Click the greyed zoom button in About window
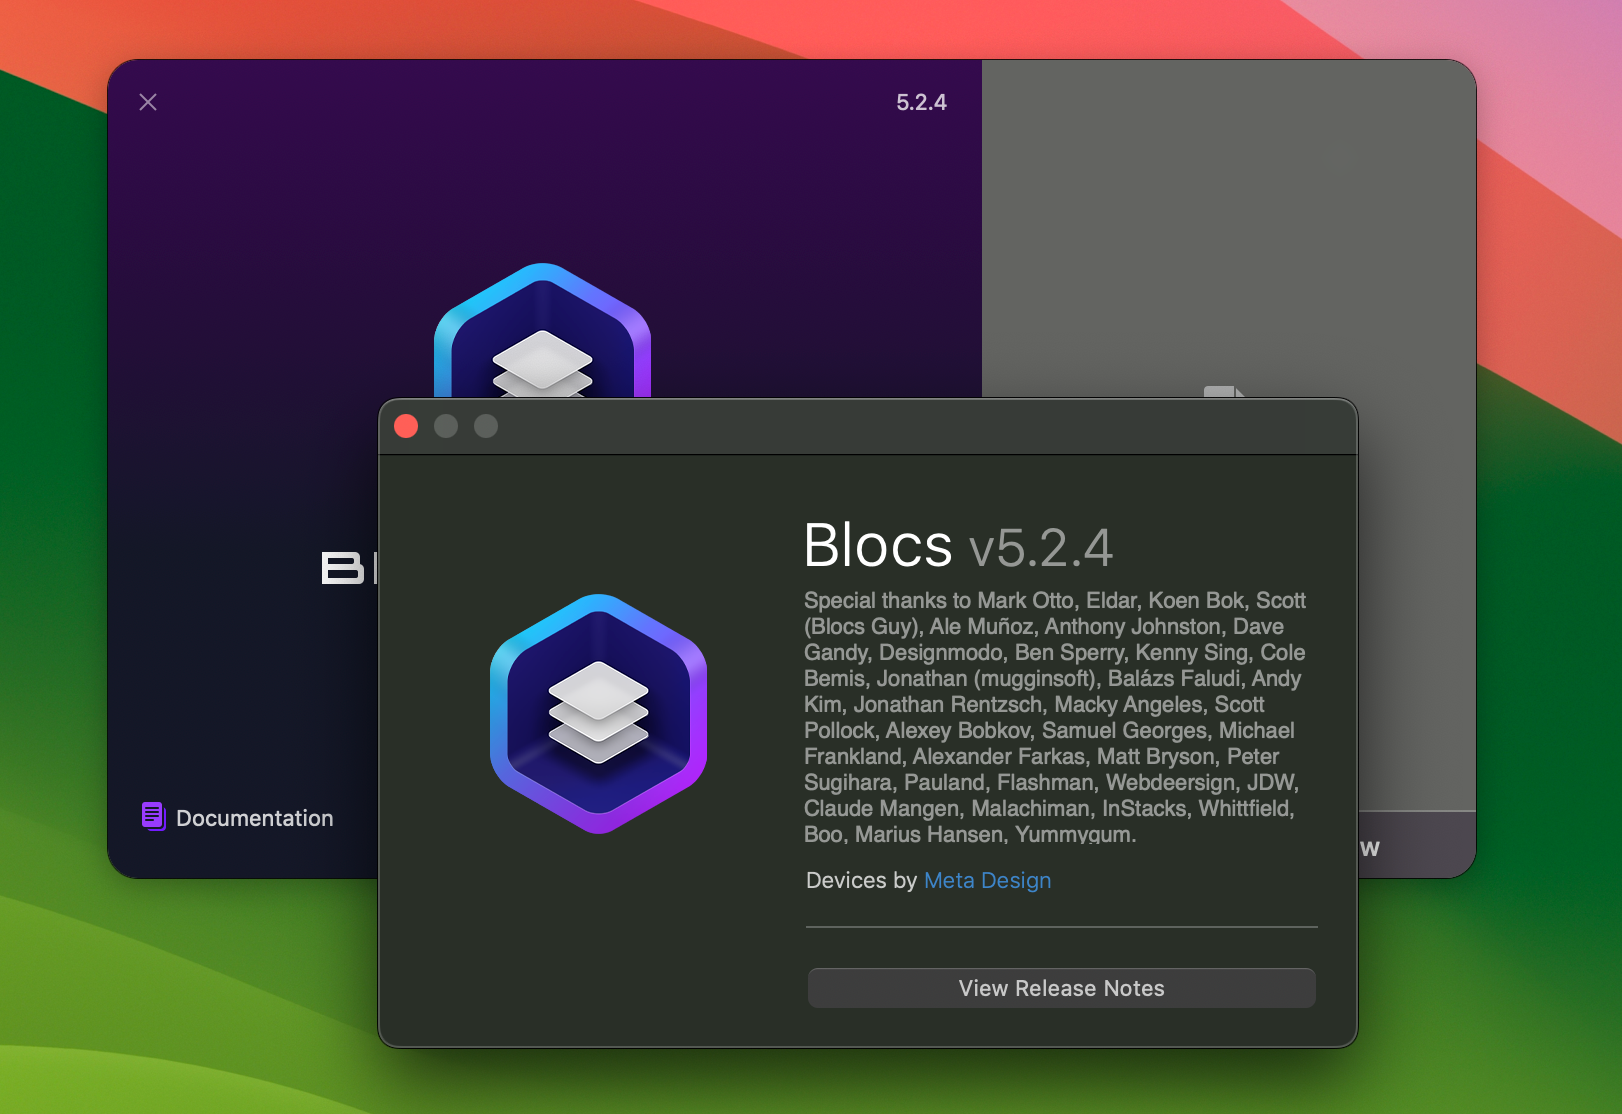1622x1114 pixels. click(x=486, y=426)
